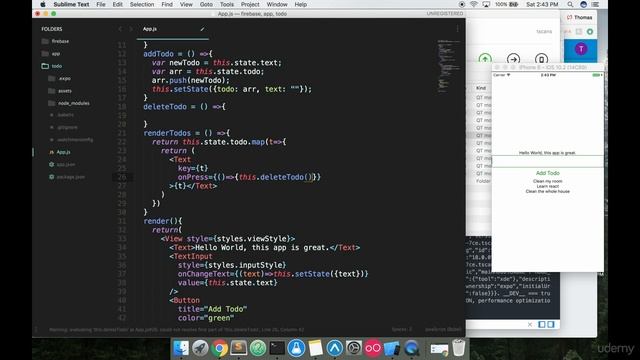Image resolution: width=640 pixels, height=360 pixels.
Task: Click the syntax selector in status bar
Action: pyautogui.click(x=443, y=329)
